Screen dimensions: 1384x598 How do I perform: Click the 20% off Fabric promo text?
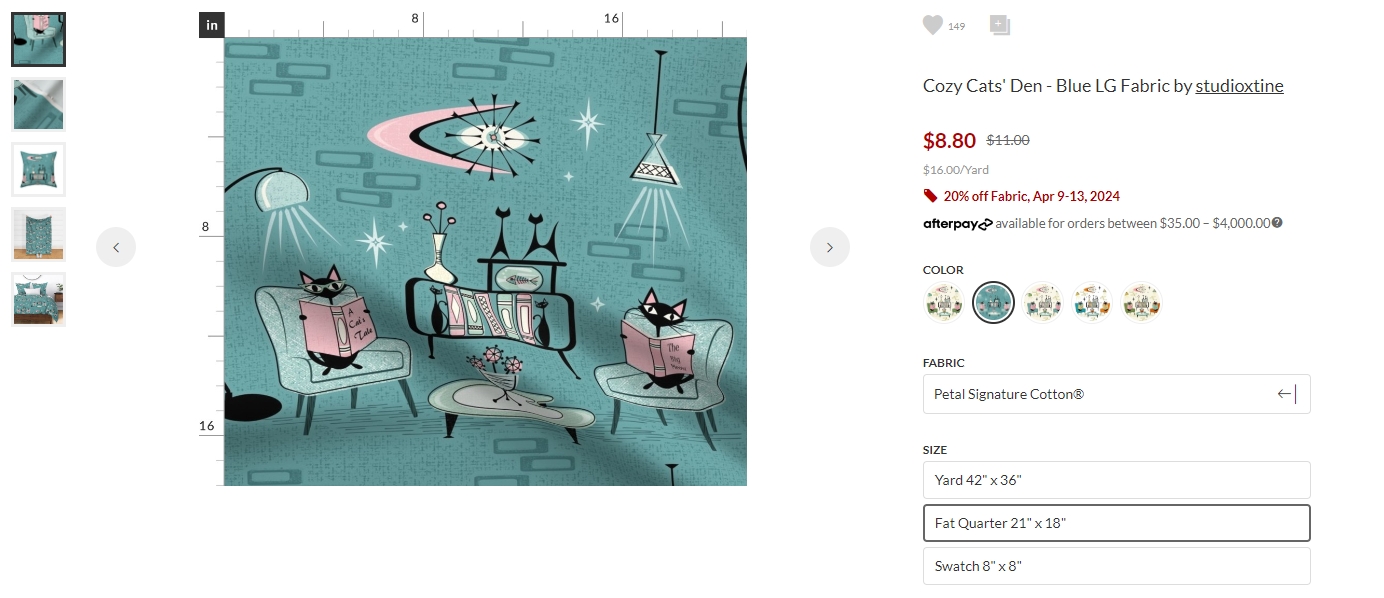1031,196
